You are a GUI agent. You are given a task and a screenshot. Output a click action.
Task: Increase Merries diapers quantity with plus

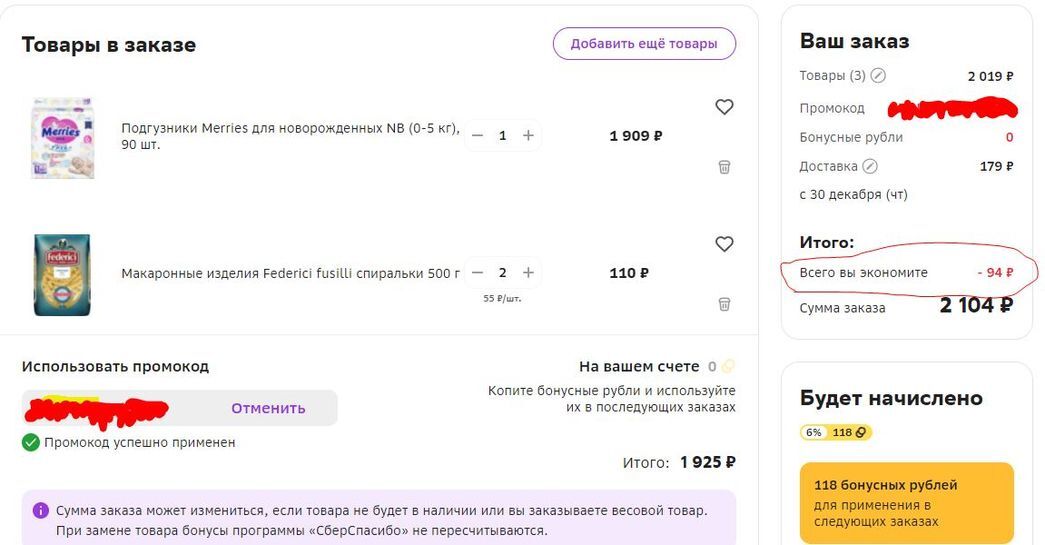point(528,136)
